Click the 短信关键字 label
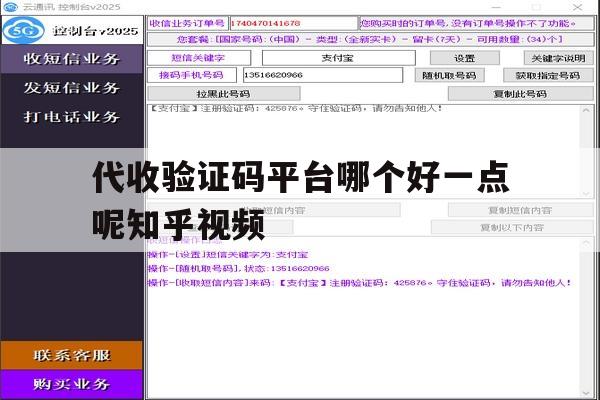600x400 pixels. tap(199, 58)
